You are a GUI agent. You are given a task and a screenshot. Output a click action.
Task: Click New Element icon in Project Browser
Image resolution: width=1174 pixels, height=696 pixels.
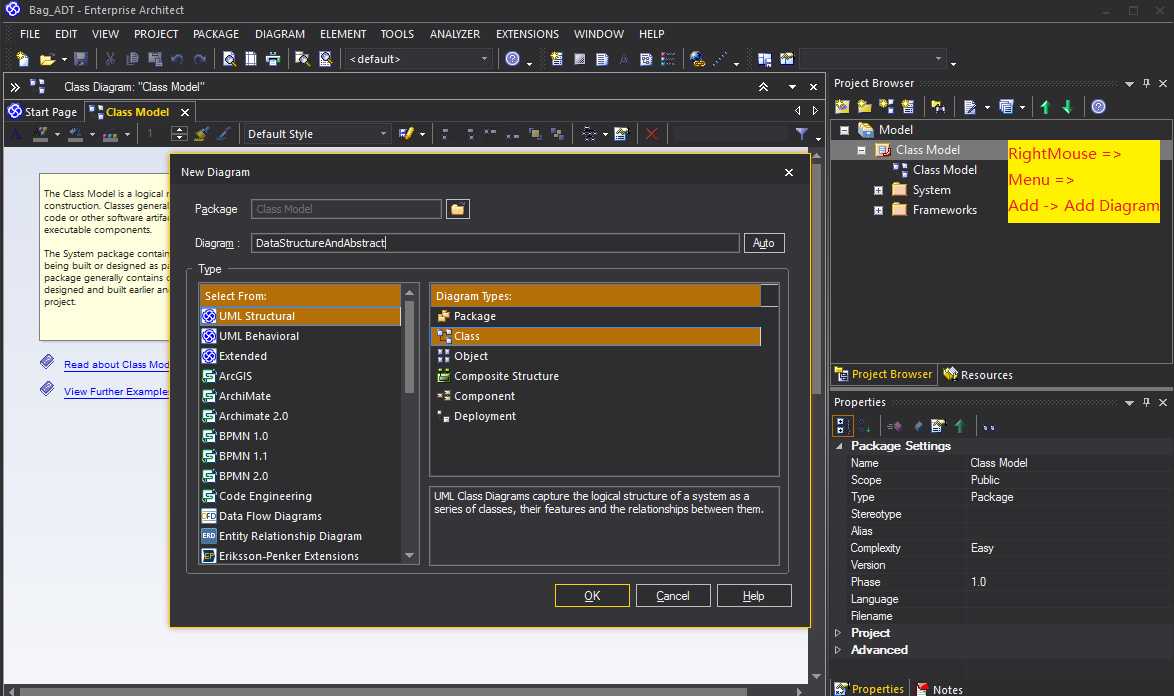tap(908, 107)
